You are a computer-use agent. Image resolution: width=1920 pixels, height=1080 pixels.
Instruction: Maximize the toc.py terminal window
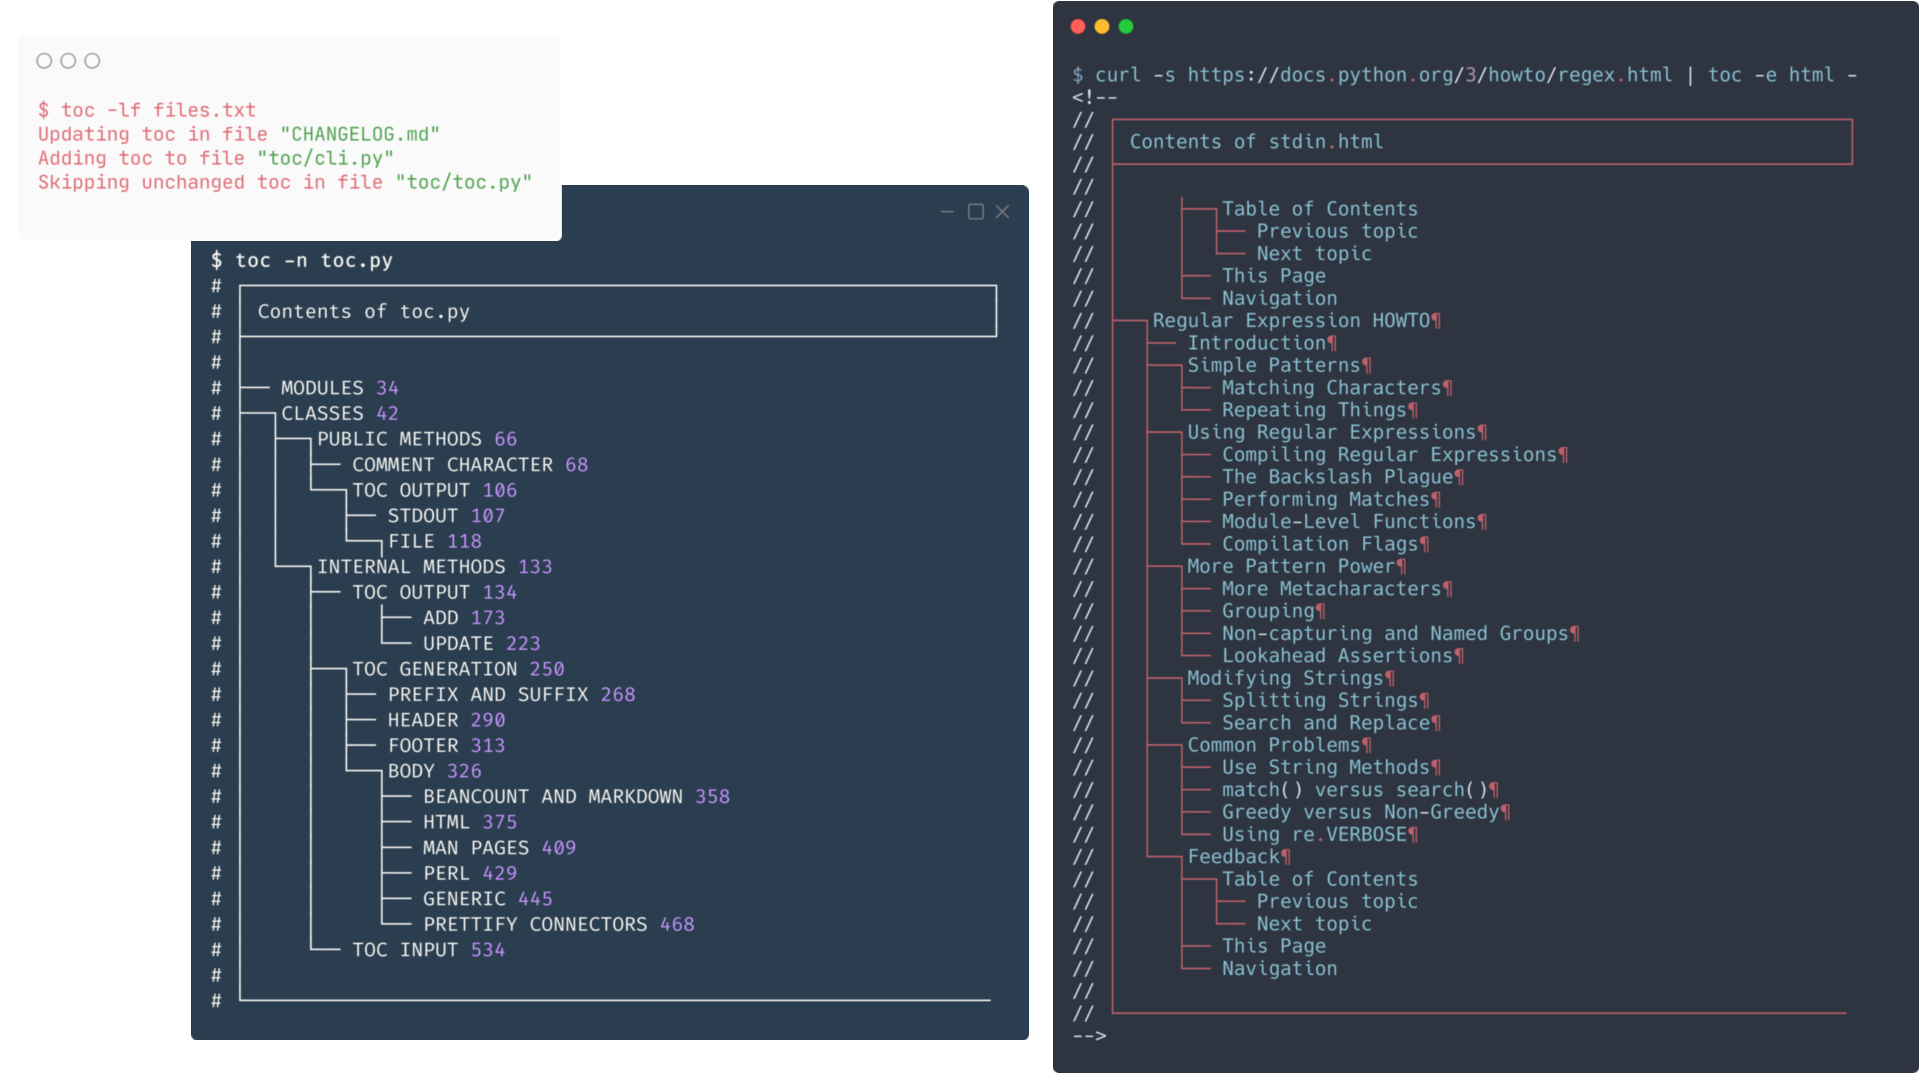pyautogui.click(x=976, y=212)
